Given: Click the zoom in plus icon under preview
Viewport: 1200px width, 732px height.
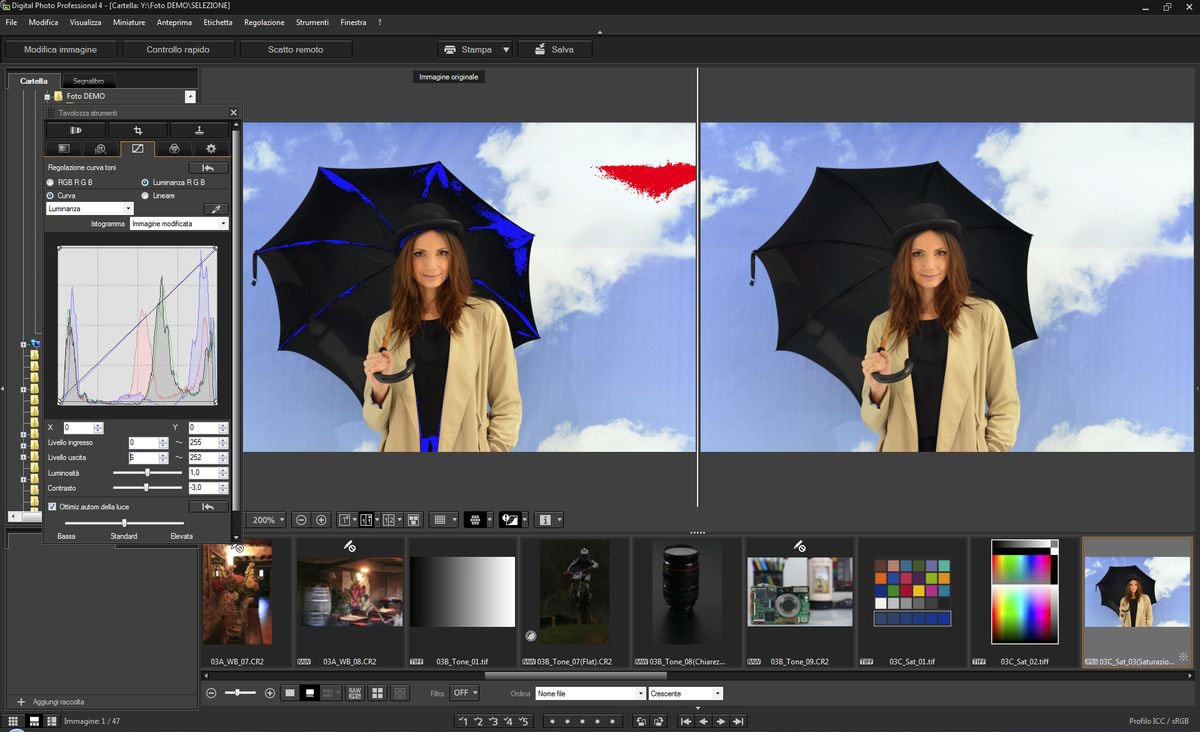Looking at the screenshot, I should coord(321,520).
